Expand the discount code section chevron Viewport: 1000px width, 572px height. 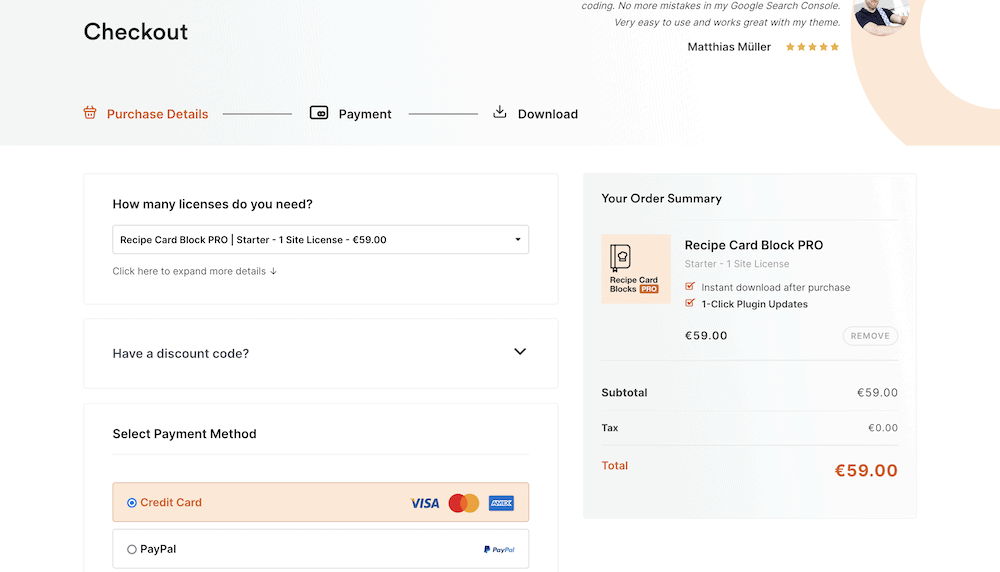[520, 351]
